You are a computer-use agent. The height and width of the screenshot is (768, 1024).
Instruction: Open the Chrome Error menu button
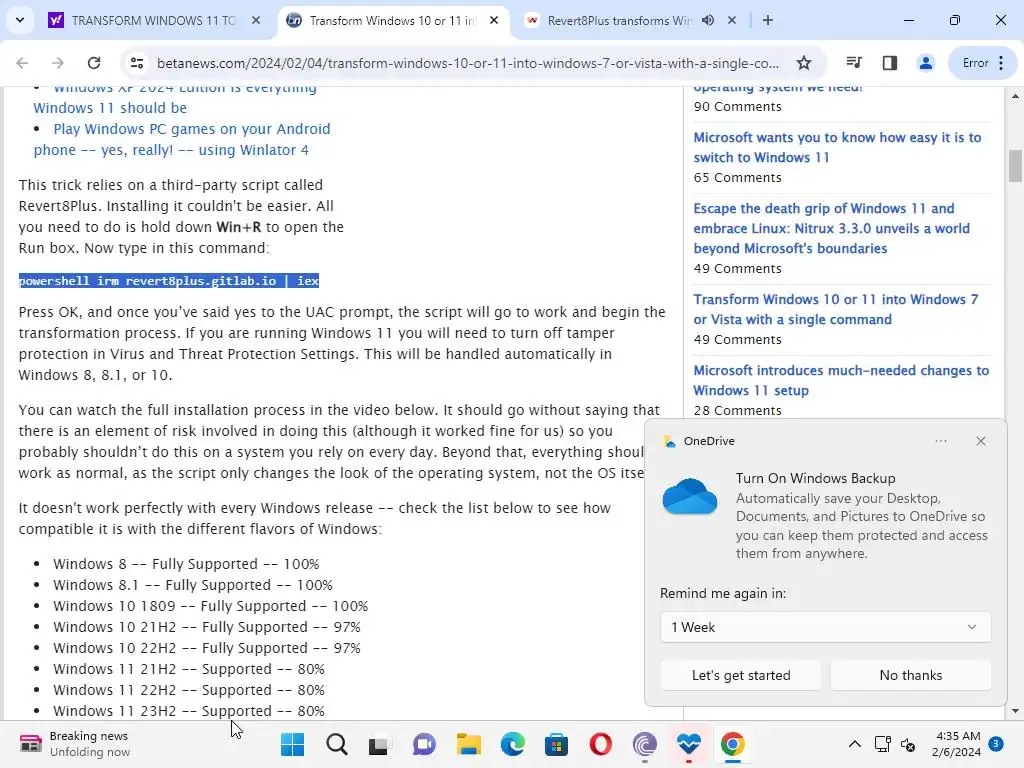click(983, 63)
